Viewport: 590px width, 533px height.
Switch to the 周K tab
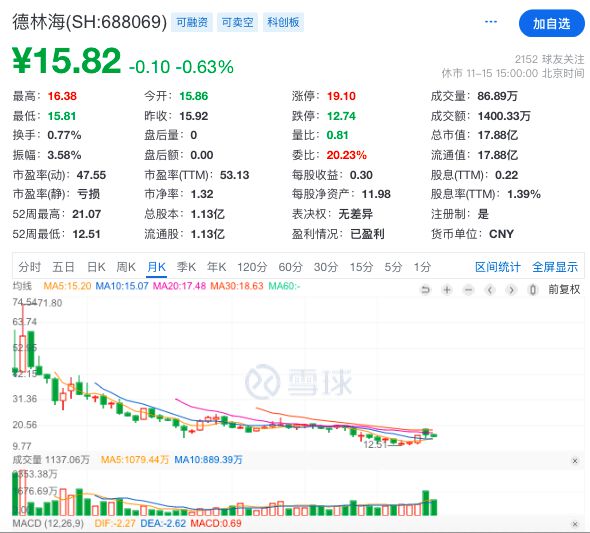coord(126,267)
